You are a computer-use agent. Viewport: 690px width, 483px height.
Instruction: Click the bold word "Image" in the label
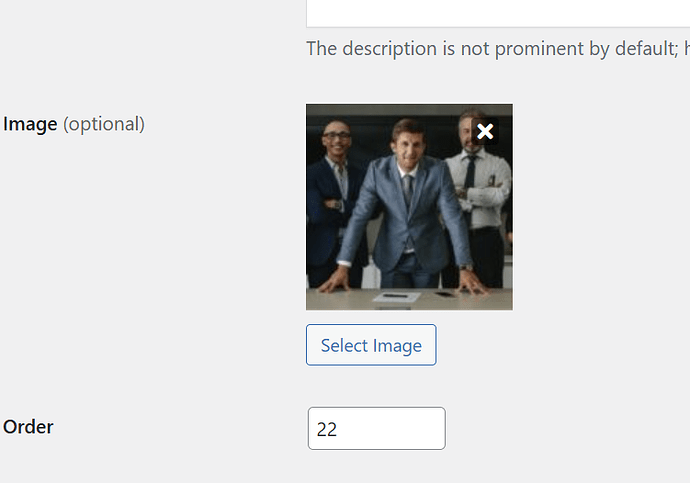point(30,124)
